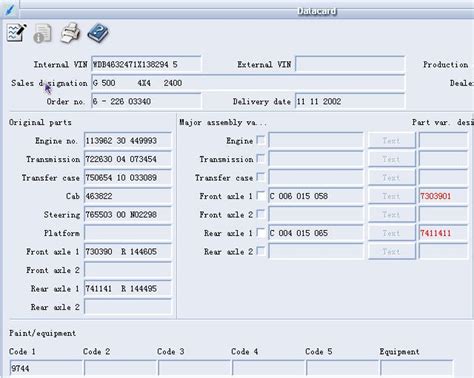This screenshot has width=474, height=378.
Task: Click the empty Code 2 field
Action: 120,368
